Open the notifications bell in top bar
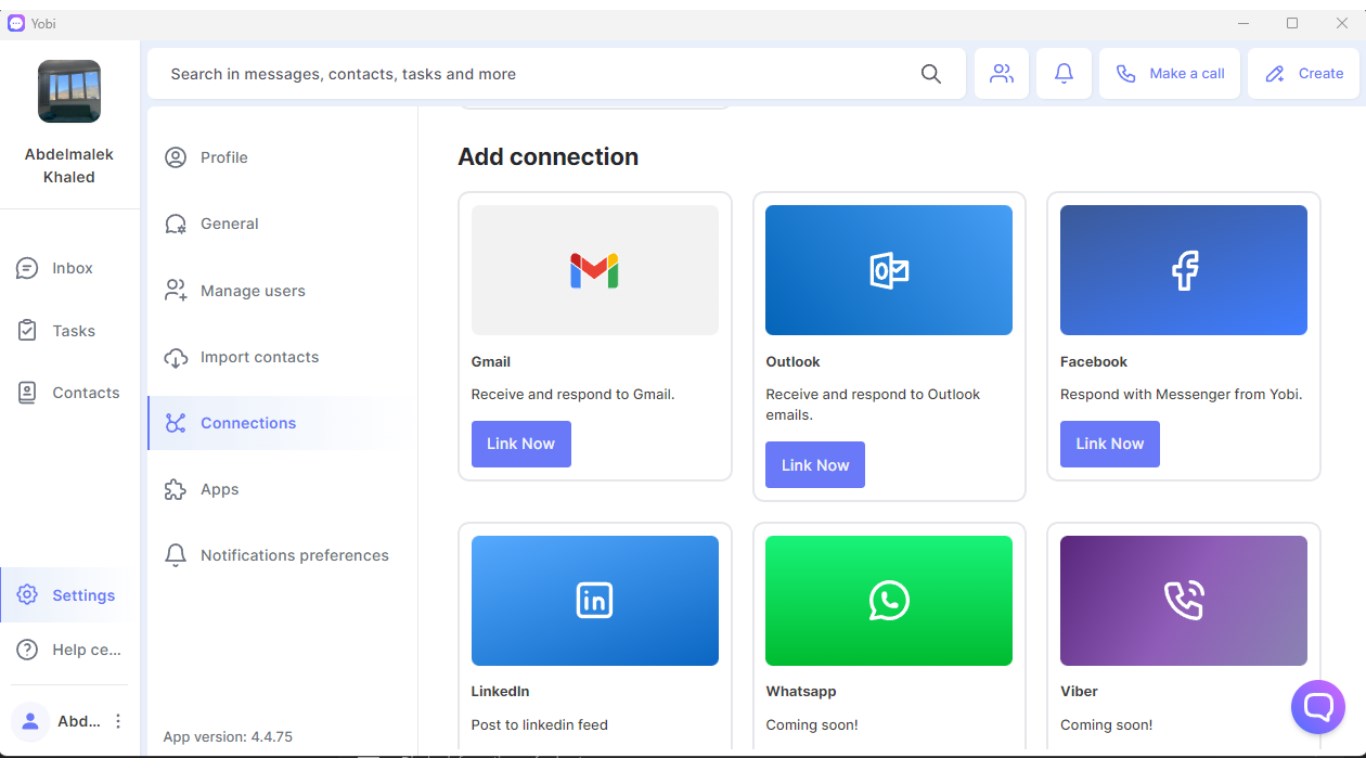 [x=1063, y=73]
